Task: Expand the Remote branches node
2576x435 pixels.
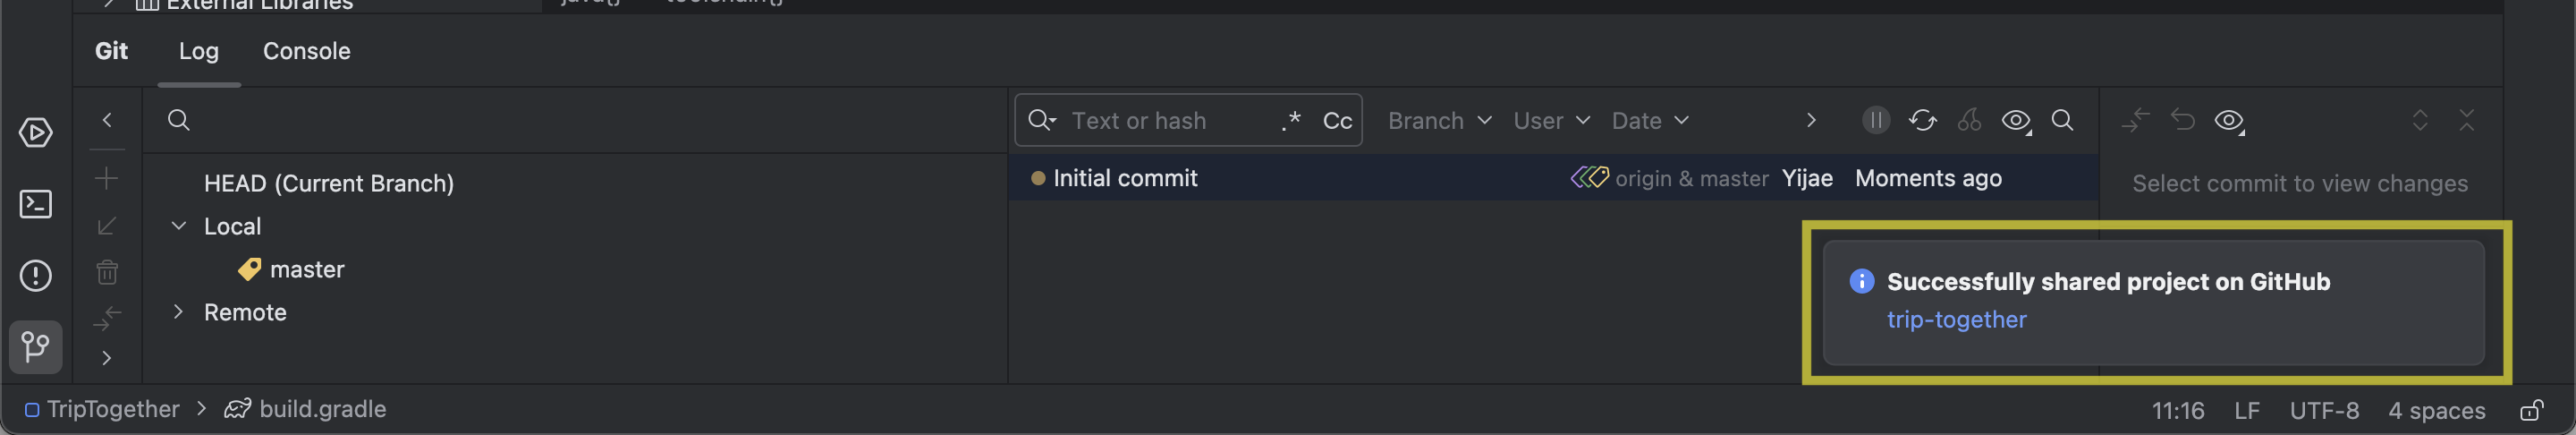Action: click(178, 312)
